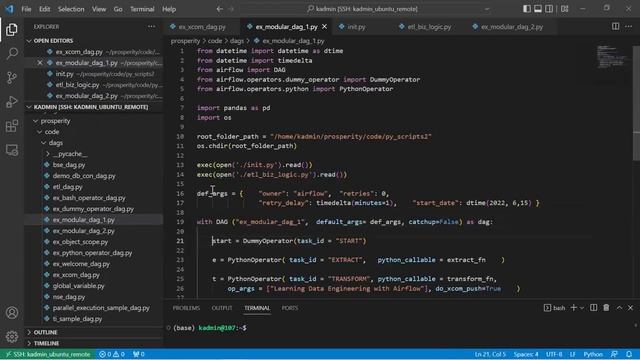
Task: Split the editor right
Action: coord(615,27)
